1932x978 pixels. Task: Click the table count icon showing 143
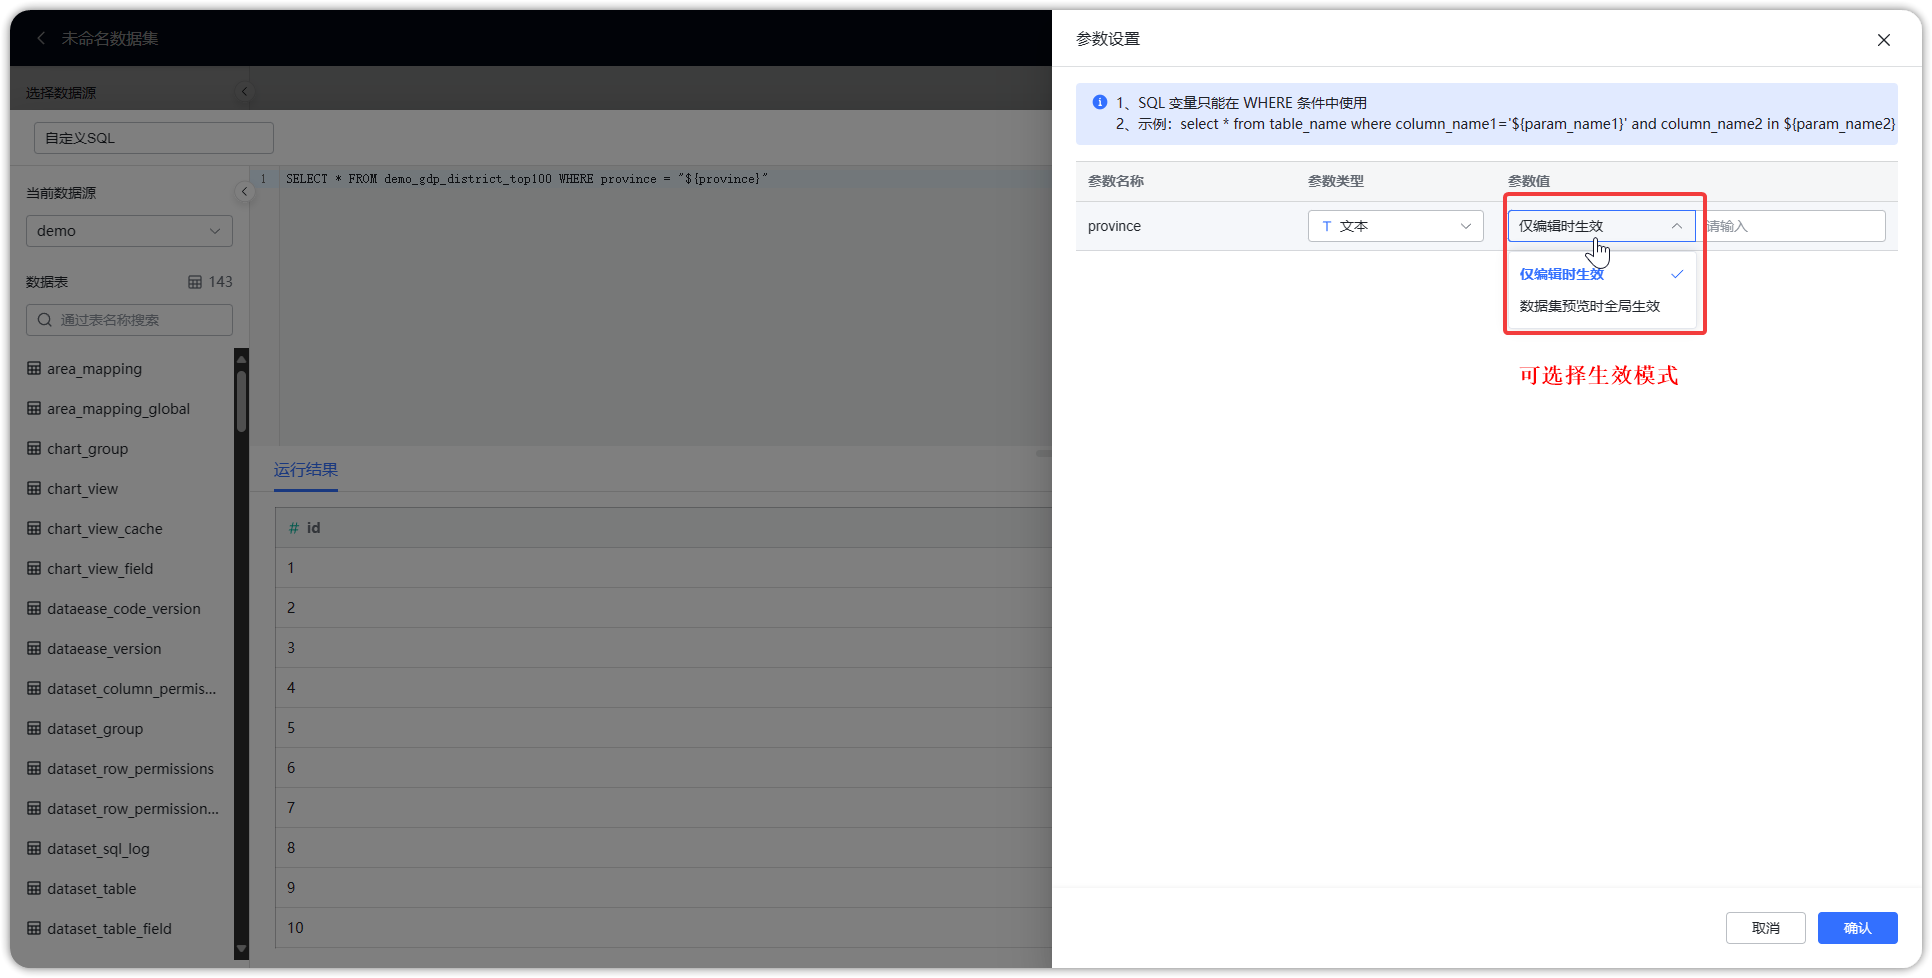pyautogui.click(x=196, y=282)
